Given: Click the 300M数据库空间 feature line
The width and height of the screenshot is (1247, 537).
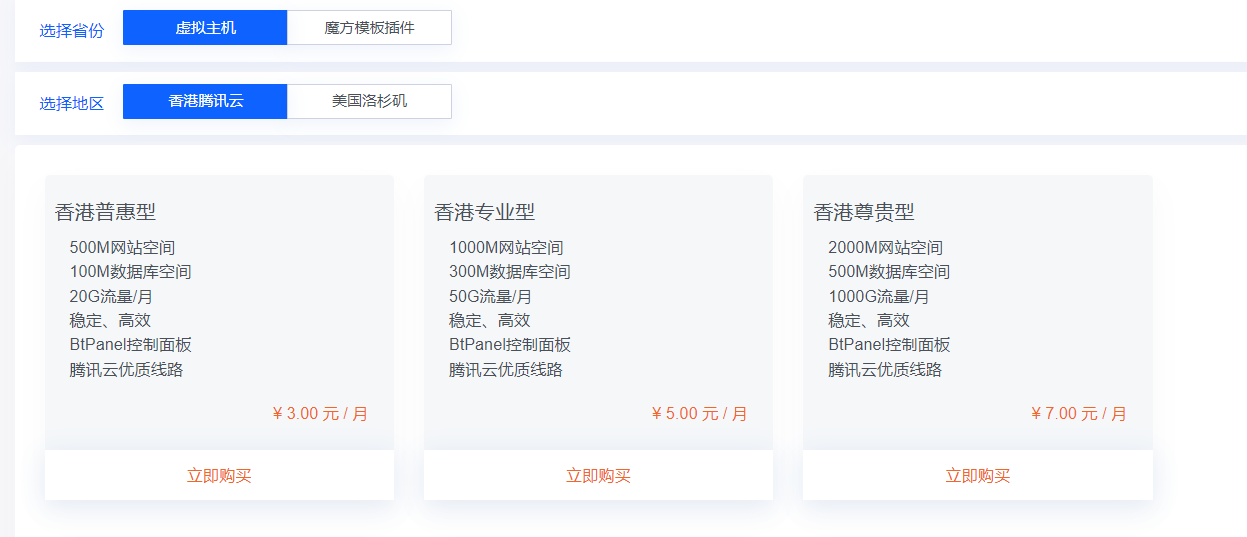Looking at the screenshot, I should point(510,272).
